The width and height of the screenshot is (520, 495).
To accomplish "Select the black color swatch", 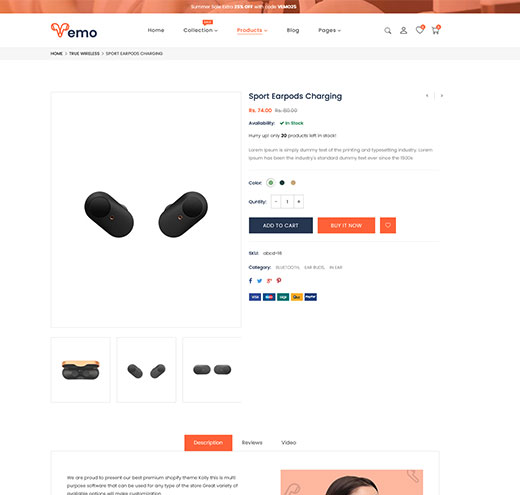I will 282,183.
